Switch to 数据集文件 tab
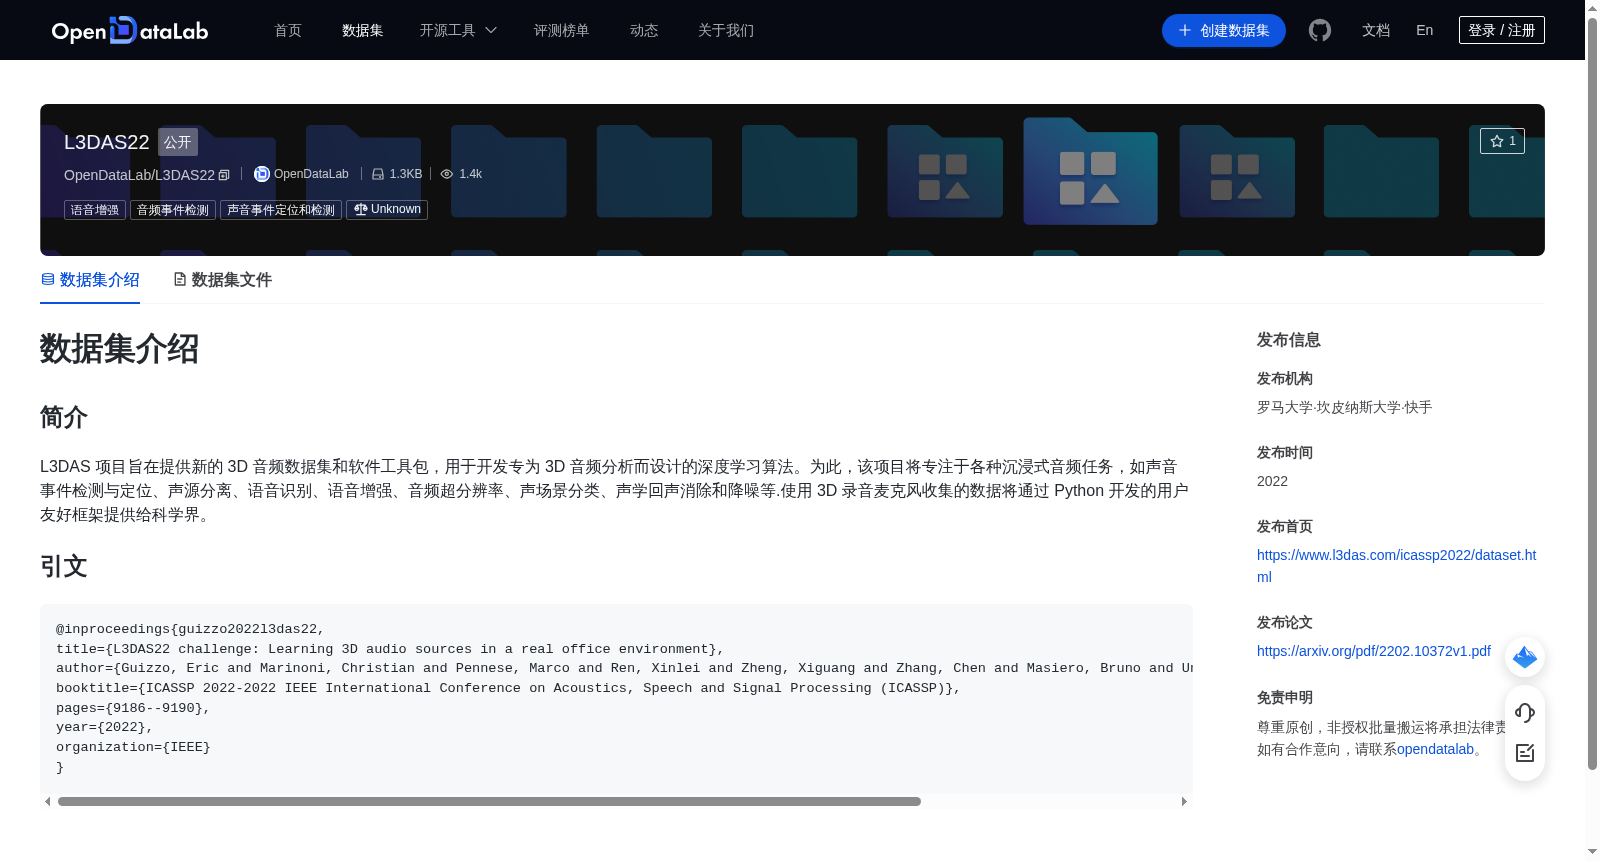Image resolution: width=1600 pixels, height=861 pixels. (222, 280)
